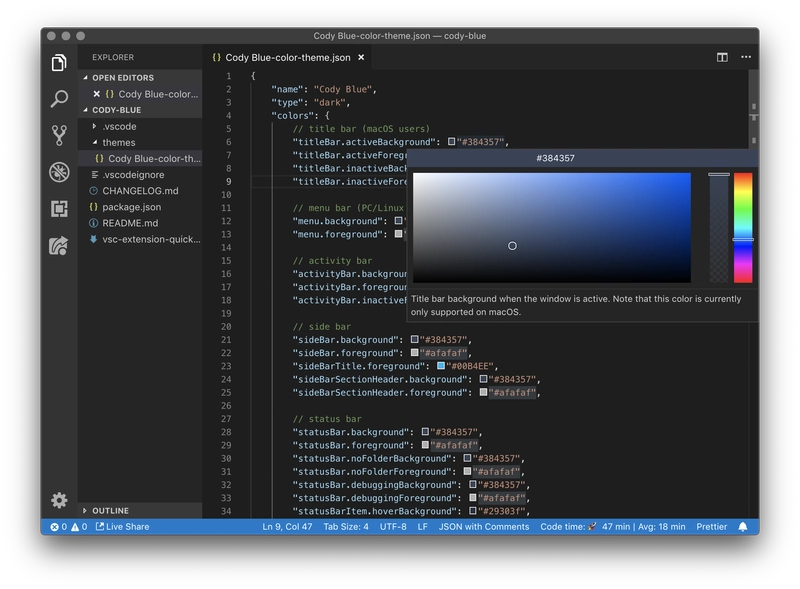Click the "Cody Blue" name value

342,89
